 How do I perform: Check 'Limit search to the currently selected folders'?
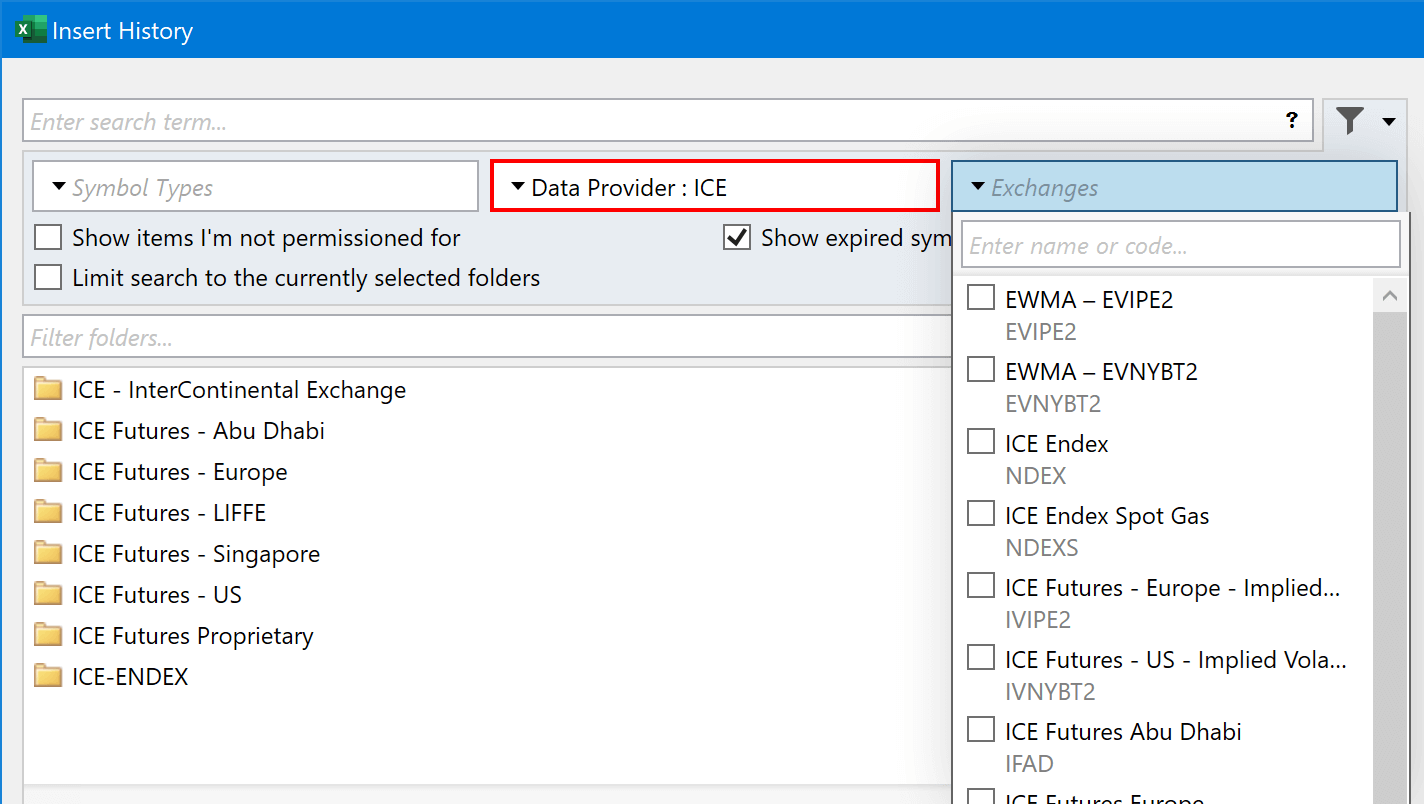[48, 278]
